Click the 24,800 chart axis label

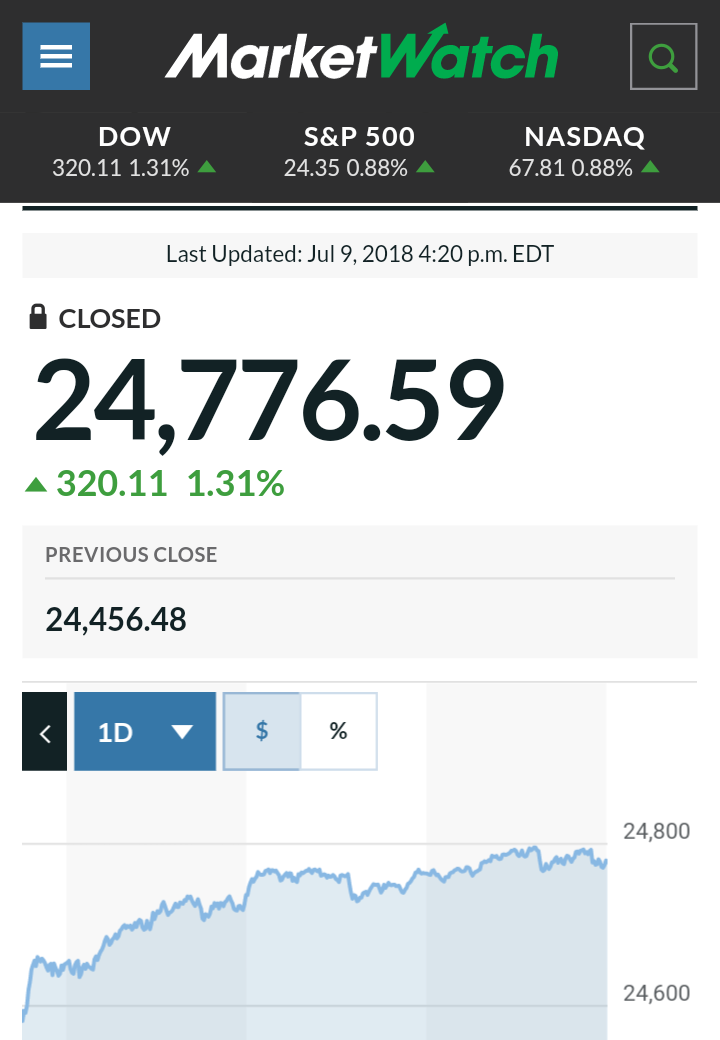tap(656, 831)
